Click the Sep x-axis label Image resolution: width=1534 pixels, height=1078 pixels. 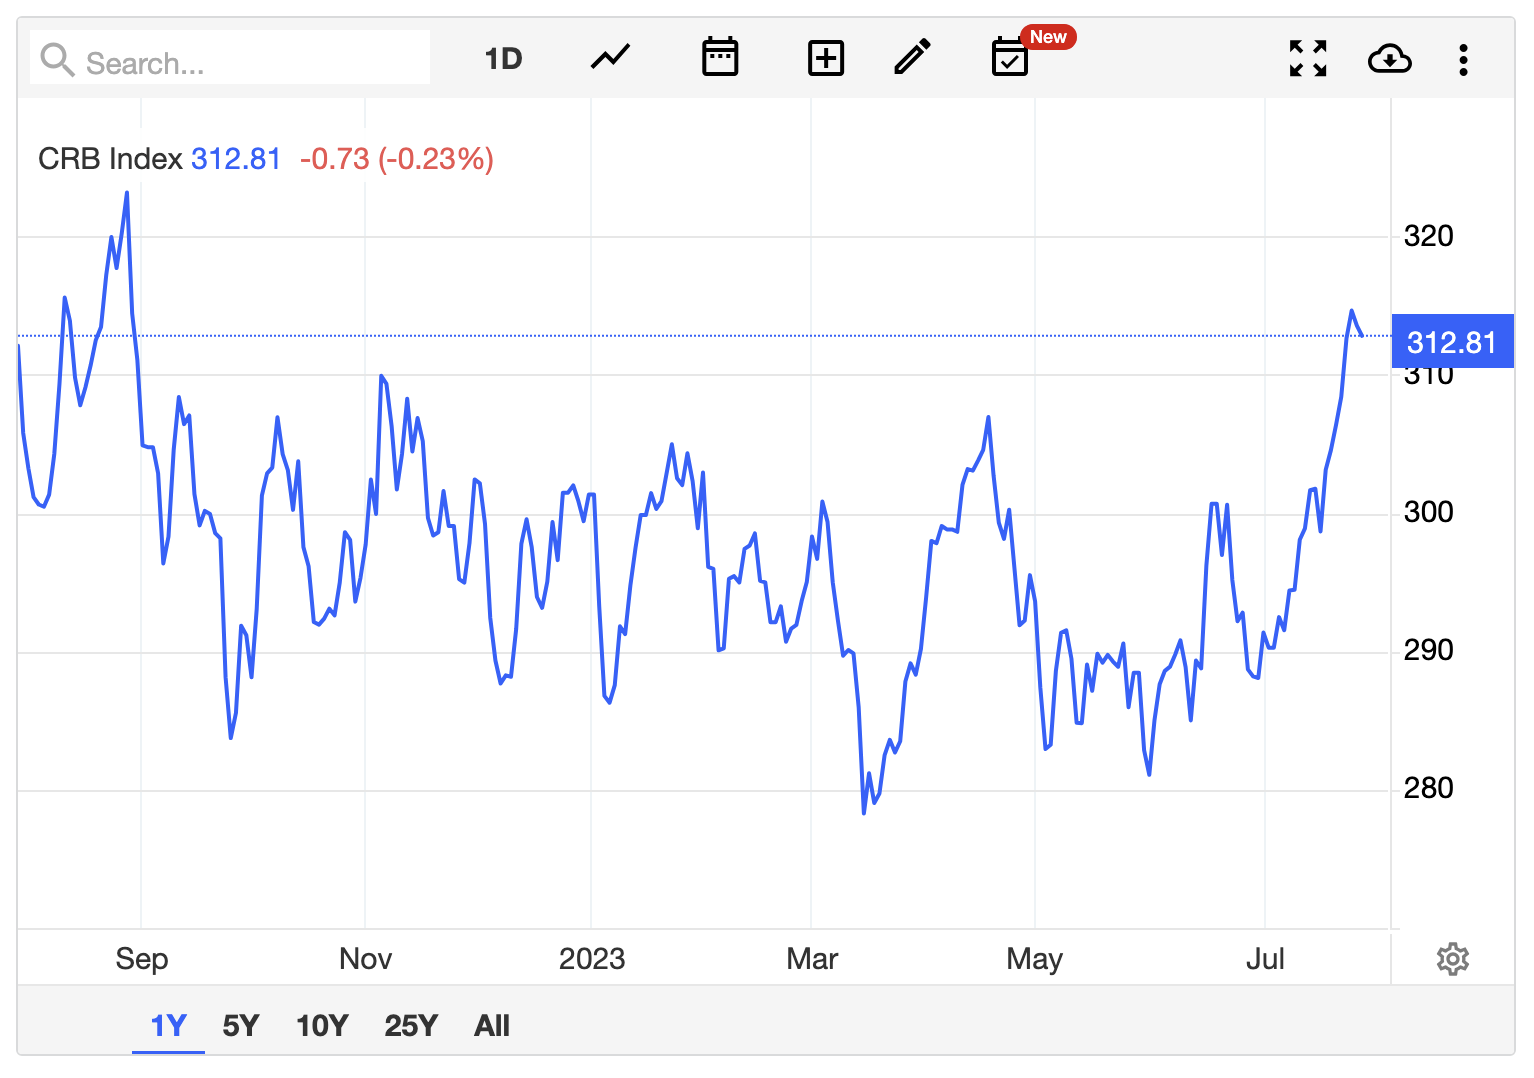(142, 959)
